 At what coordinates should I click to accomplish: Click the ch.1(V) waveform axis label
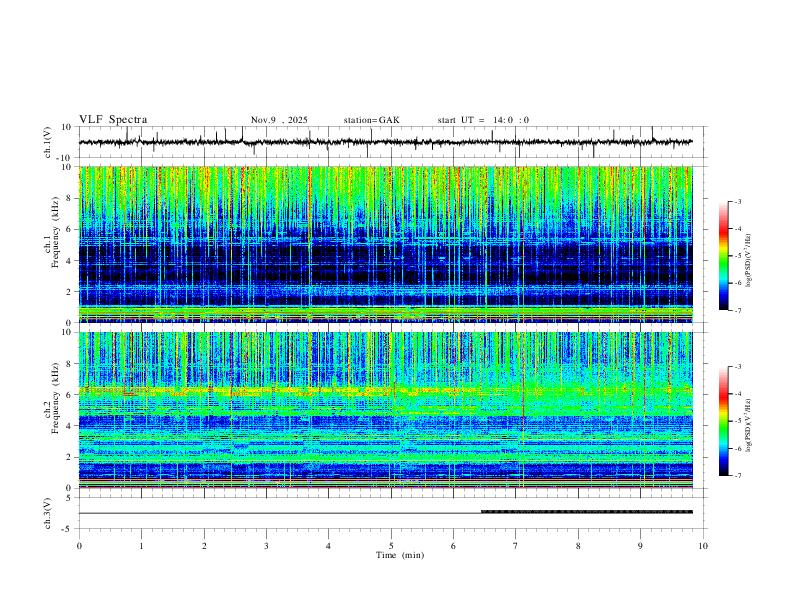coord(48,142)
